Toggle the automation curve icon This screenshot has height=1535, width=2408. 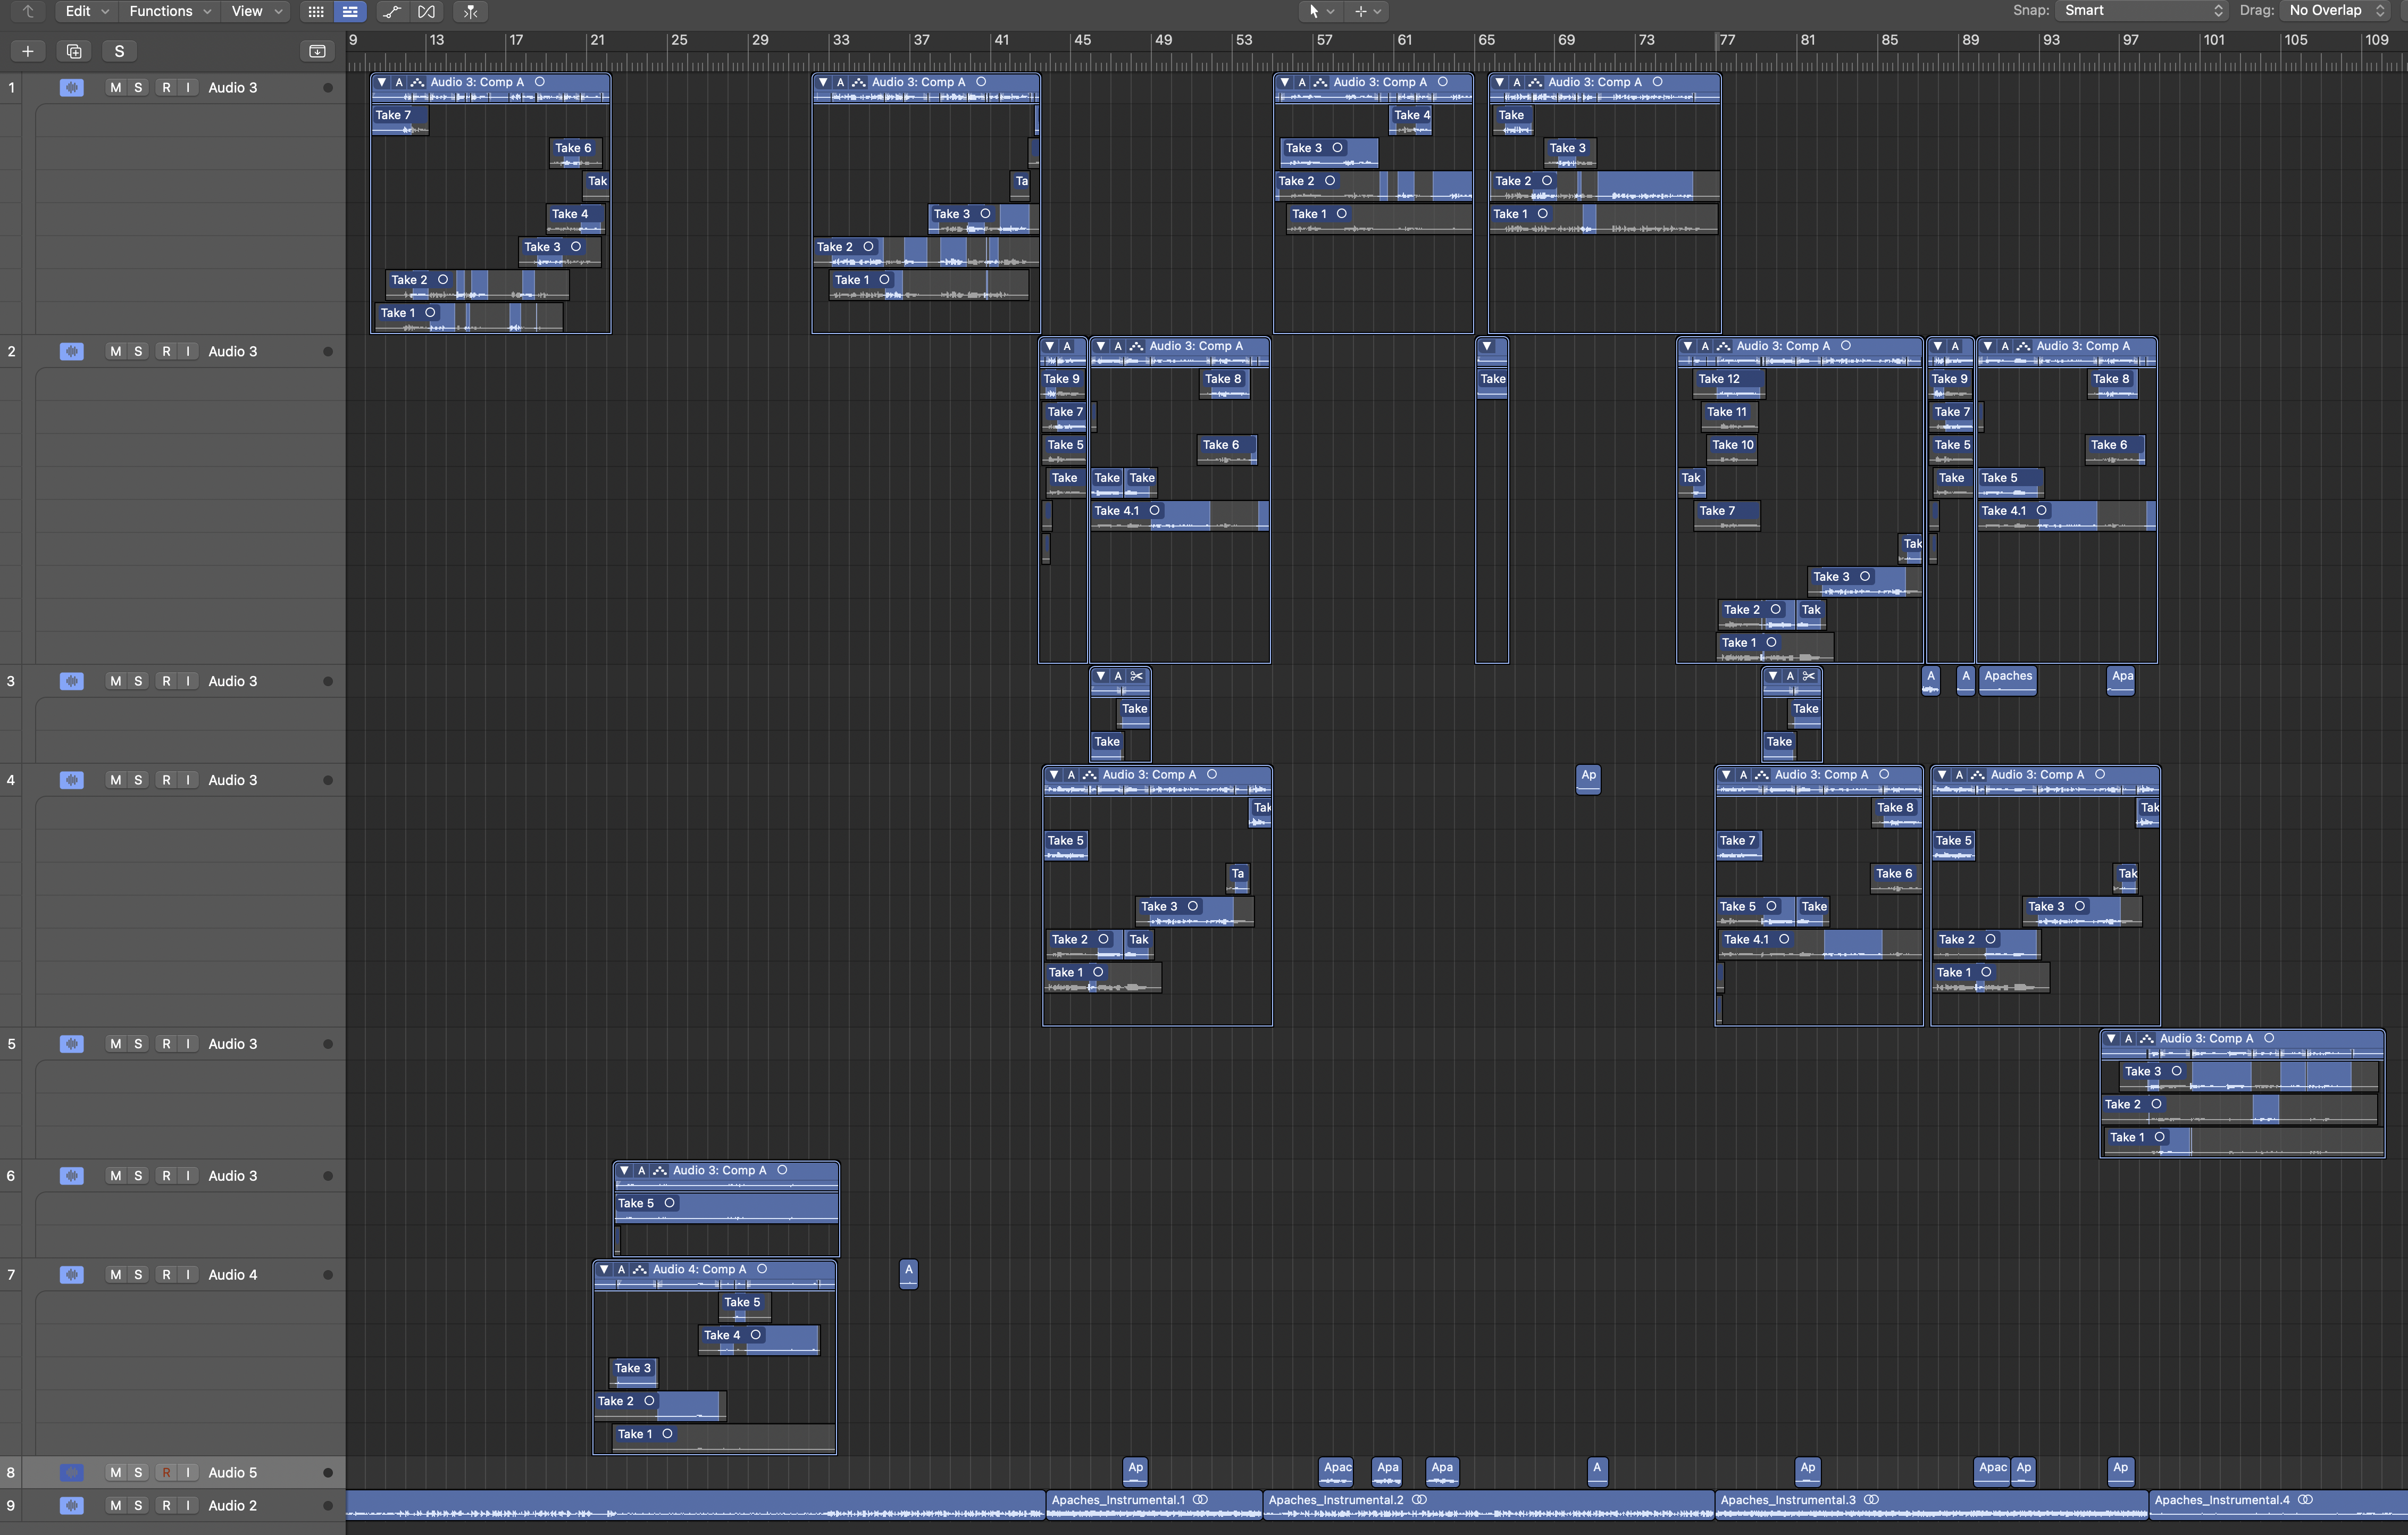[391, 11]
